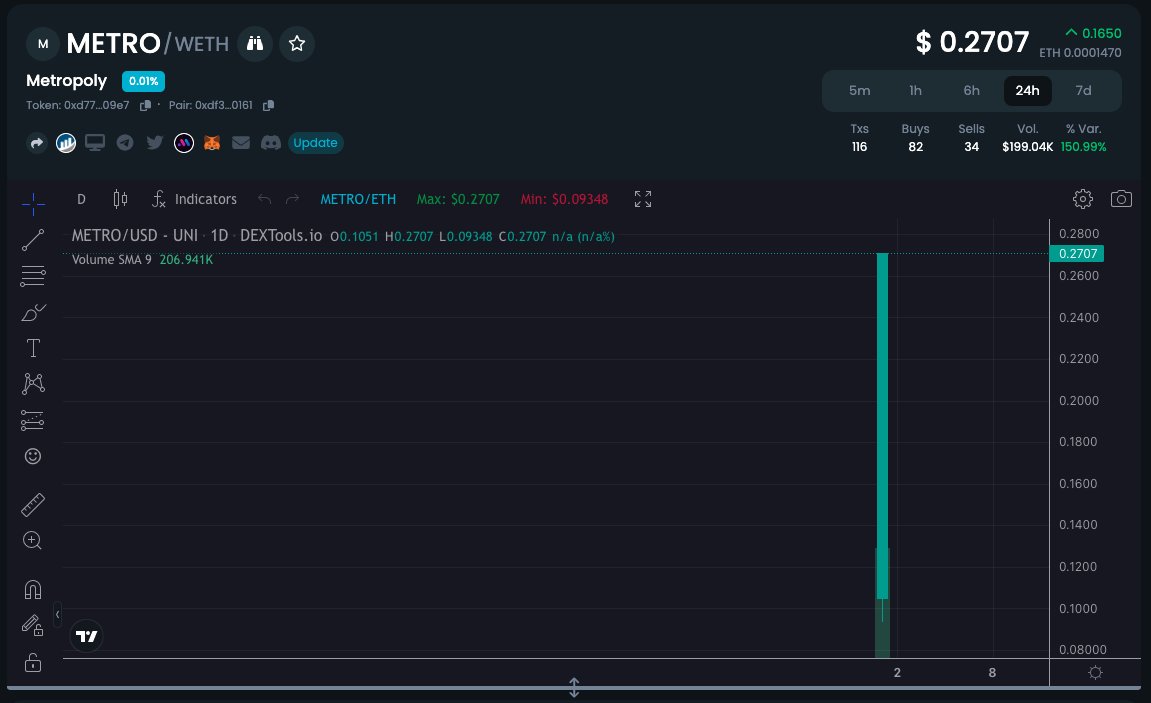Switch stats to the 5m tab
The height and width of the screenshot is (703, 1151).
pos(860,90)
